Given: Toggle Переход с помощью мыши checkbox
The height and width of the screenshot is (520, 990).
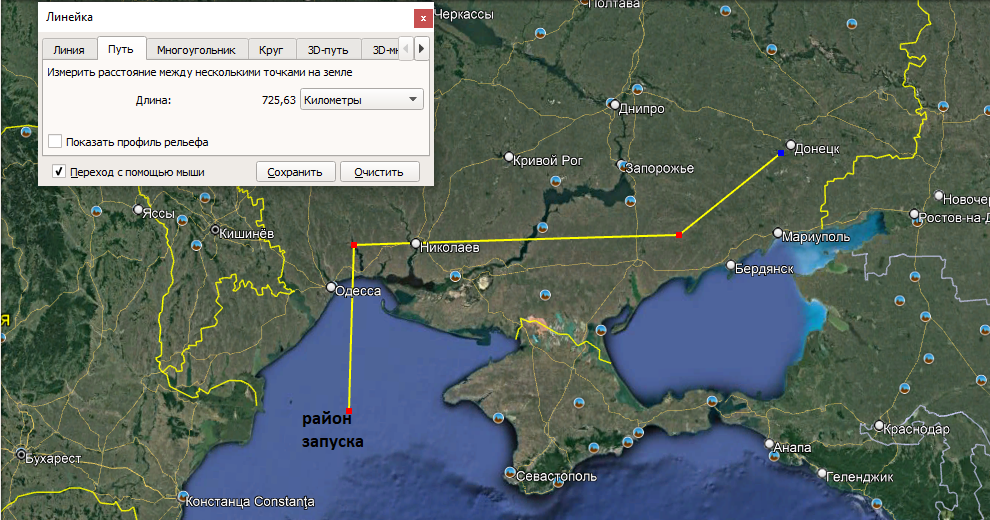Looking at the screenshot, I should pos(59,172).
